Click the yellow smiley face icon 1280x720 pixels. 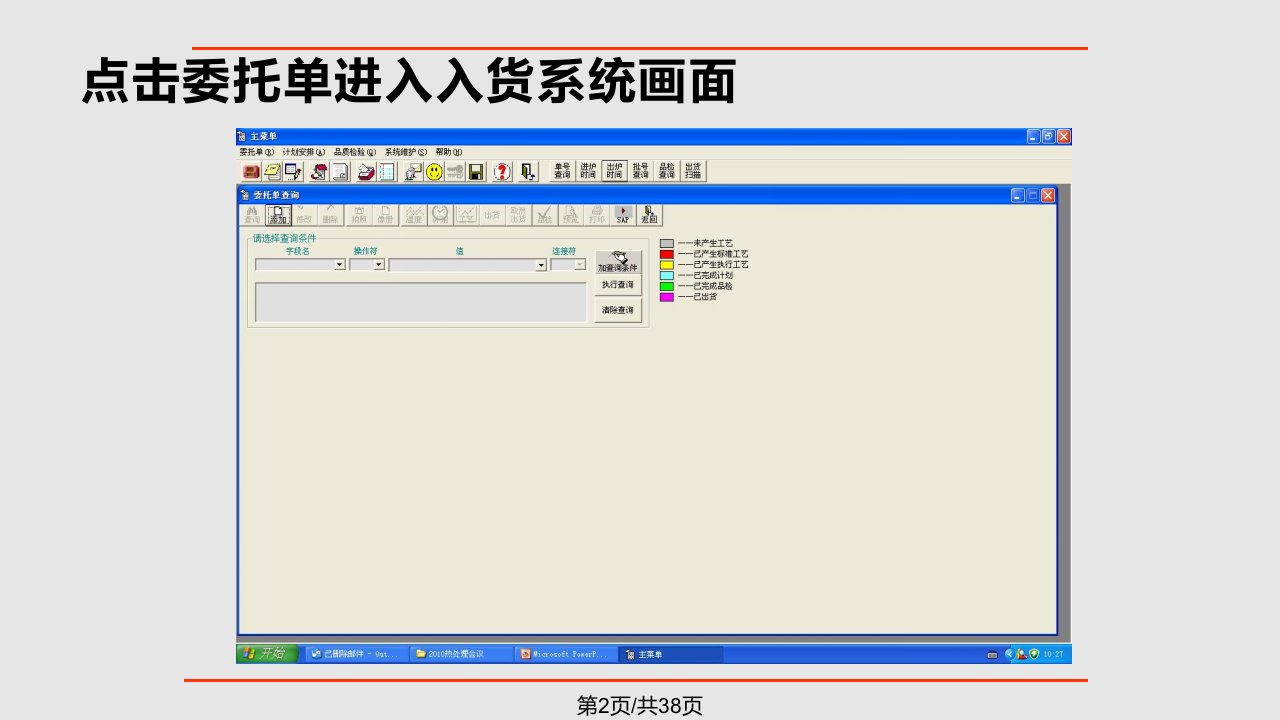434,172
